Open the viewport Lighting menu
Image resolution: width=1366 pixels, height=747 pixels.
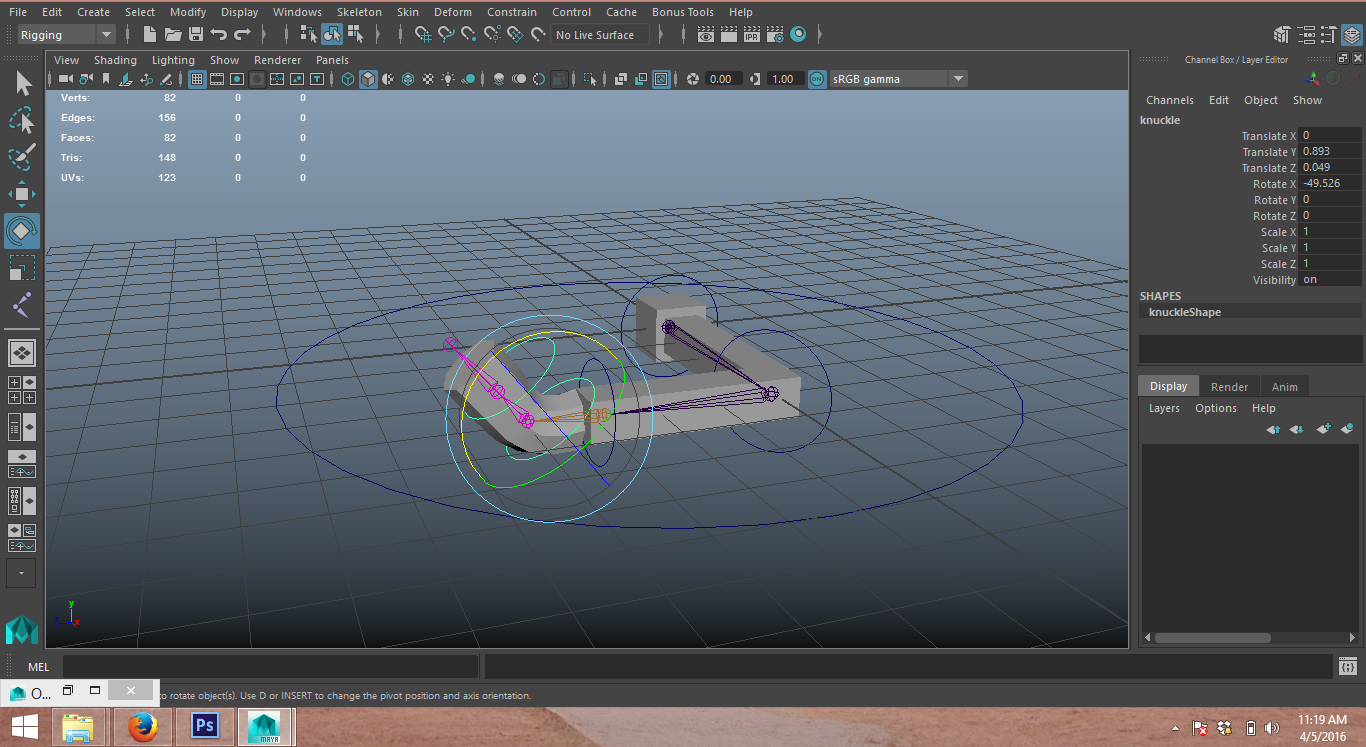click(173, 60)
